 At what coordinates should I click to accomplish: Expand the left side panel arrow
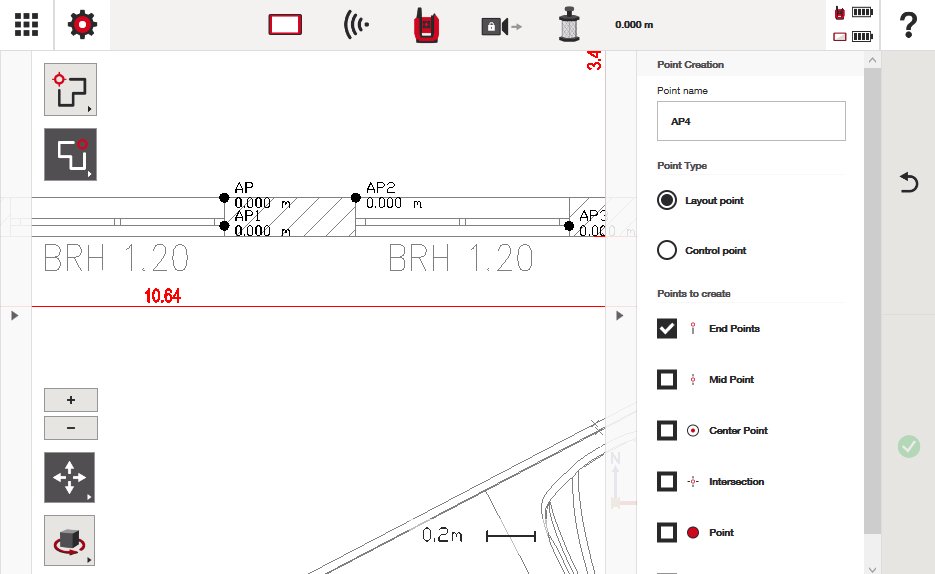[14, 316]
